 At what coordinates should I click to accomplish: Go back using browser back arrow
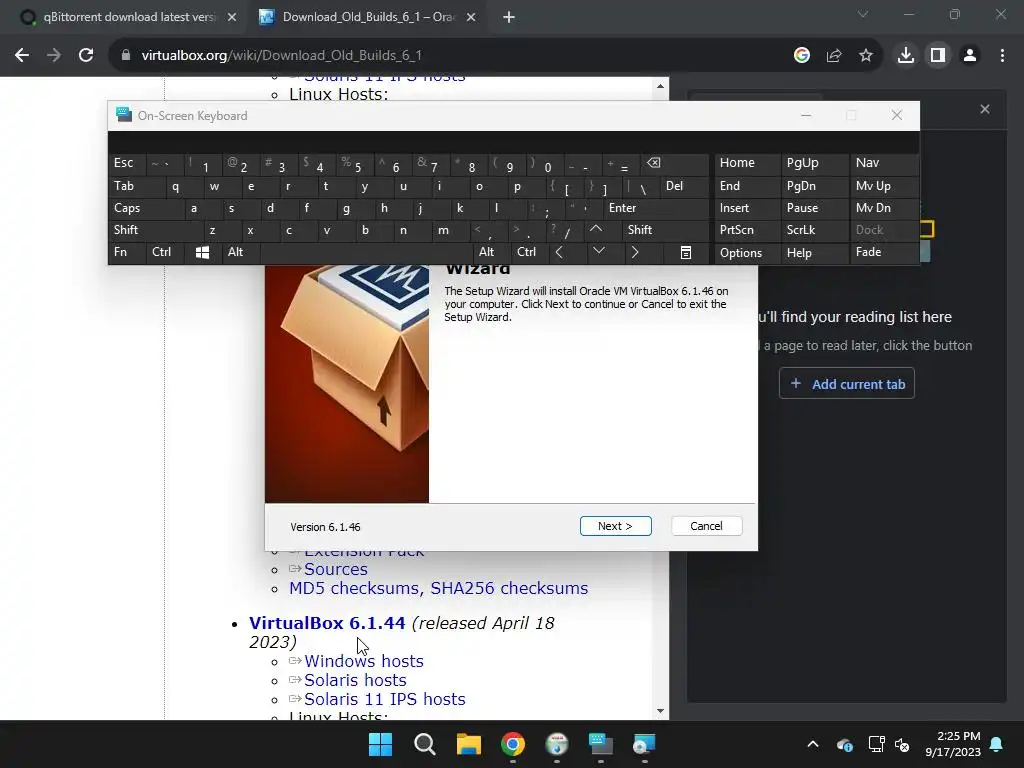[x=22, y=56]
